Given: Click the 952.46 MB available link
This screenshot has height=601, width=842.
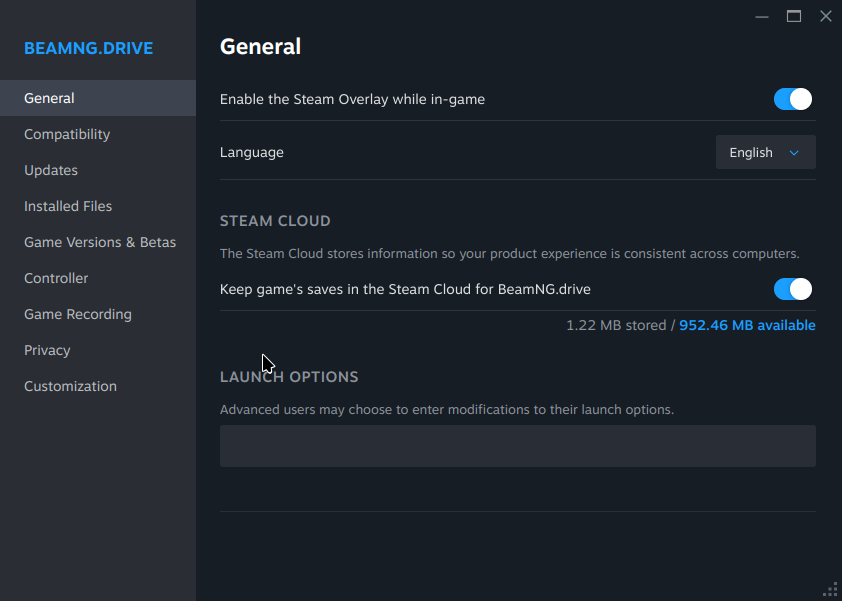Looking at the screenshot, I should [x=747, y=325].
